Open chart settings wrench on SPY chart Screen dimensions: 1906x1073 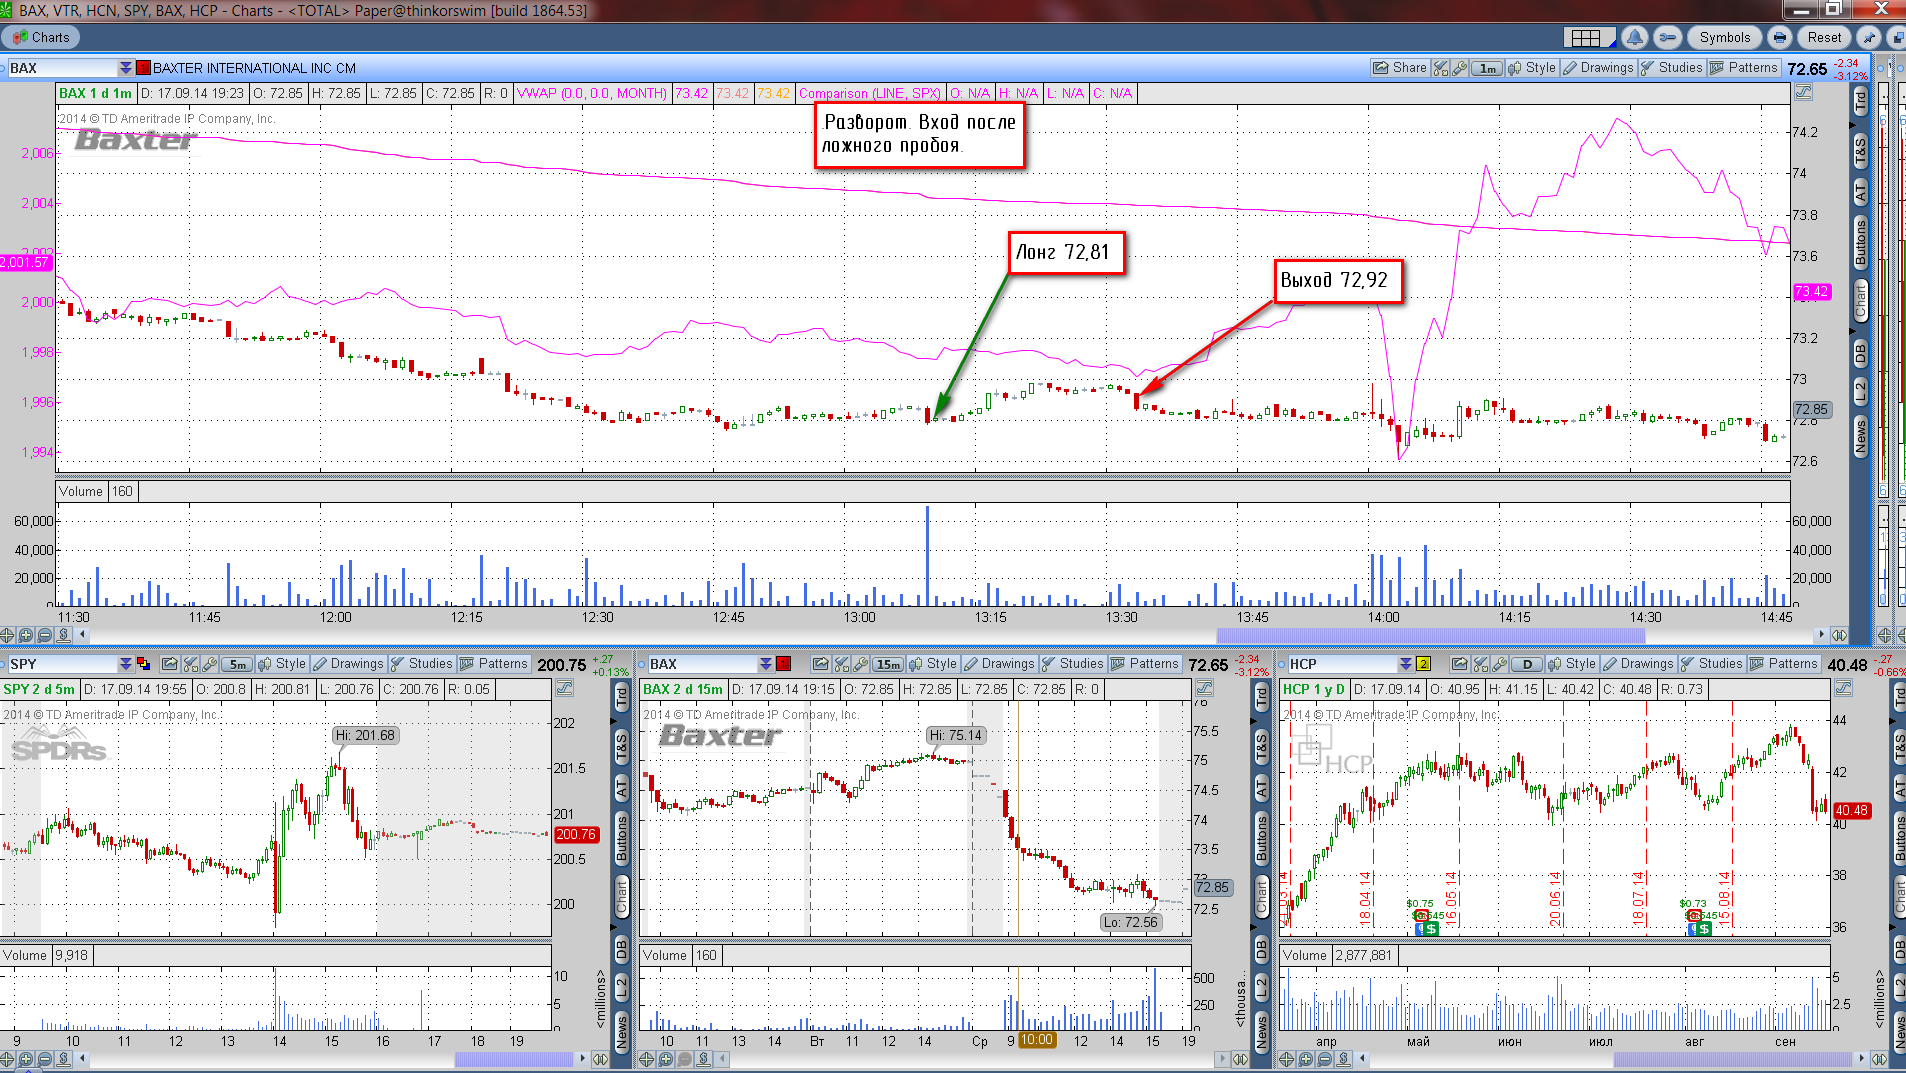point(209,664)
